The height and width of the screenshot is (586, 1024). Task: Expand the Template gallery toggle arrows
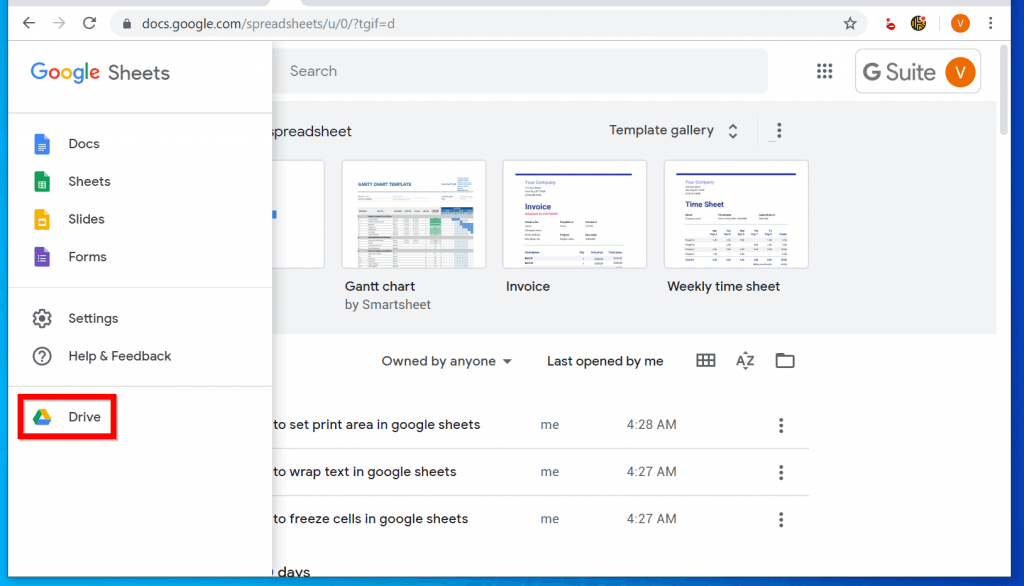pos(733,131)
